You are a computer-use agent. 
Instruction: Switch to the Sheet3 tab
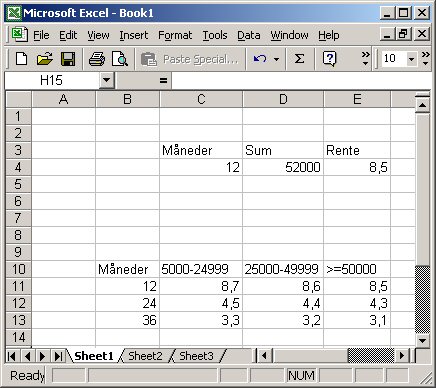click(x=196, y=356)
